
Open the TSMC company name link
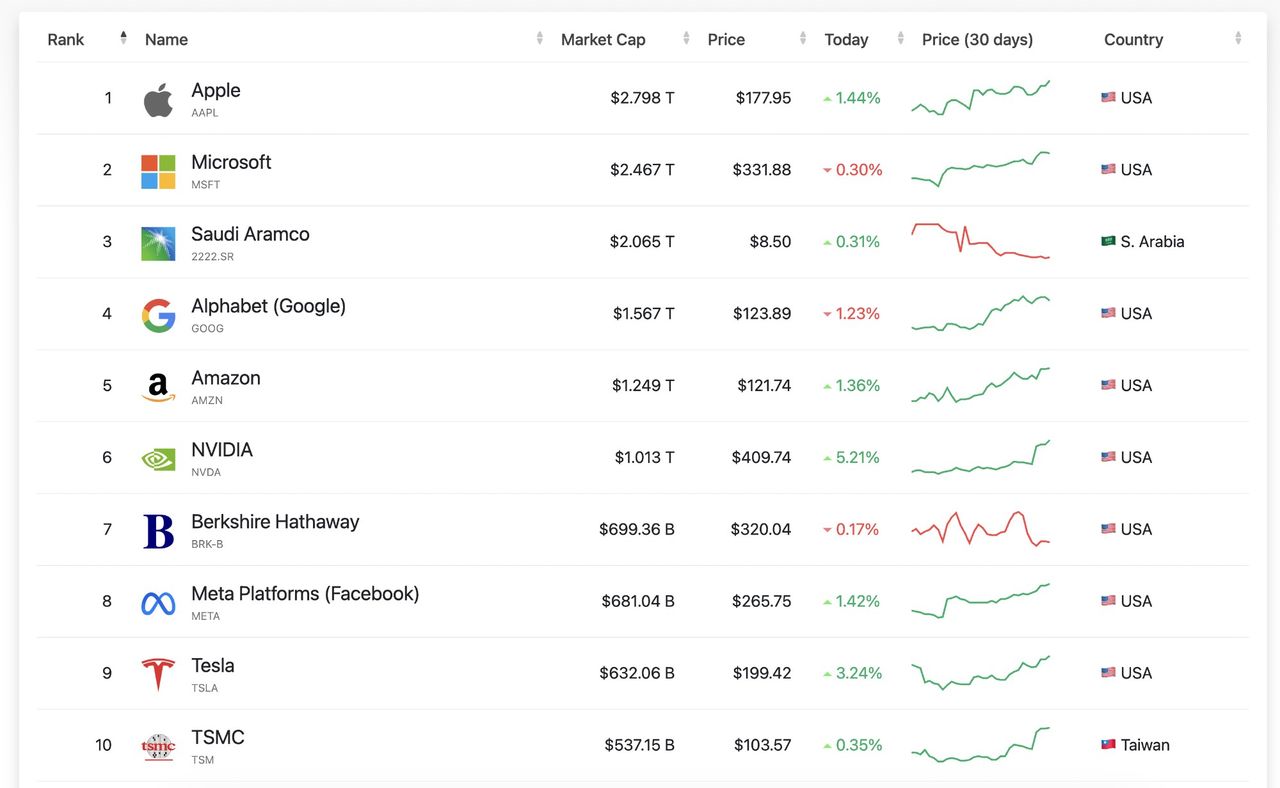[x=218, y=738]
